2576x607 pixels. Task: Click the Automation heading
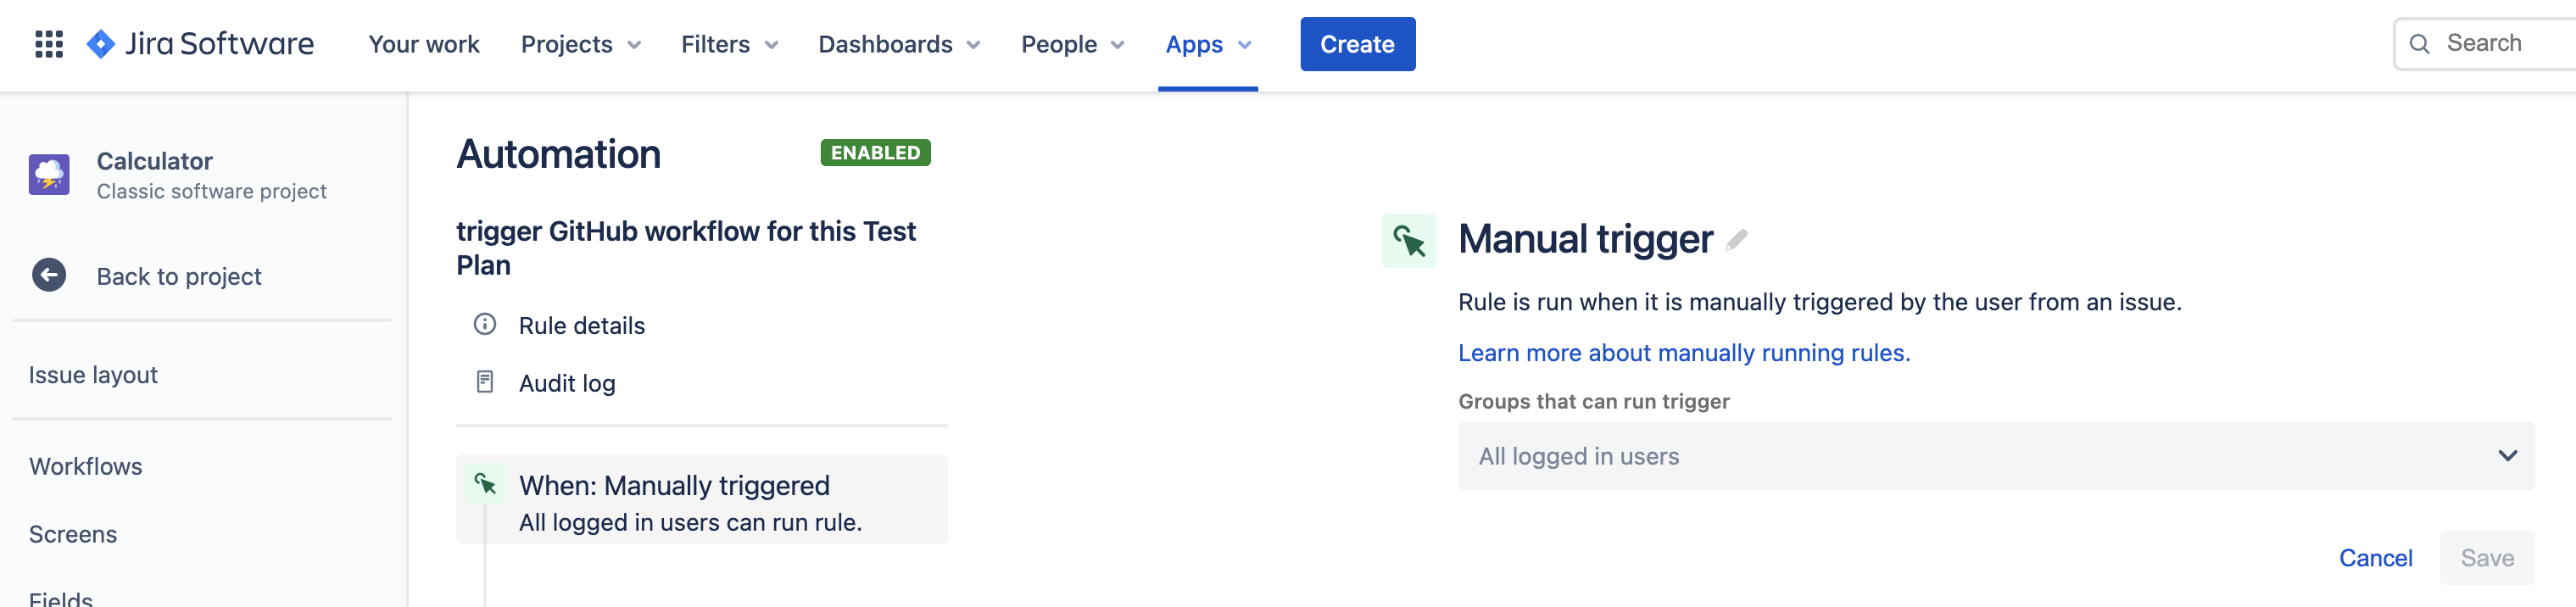559,154
